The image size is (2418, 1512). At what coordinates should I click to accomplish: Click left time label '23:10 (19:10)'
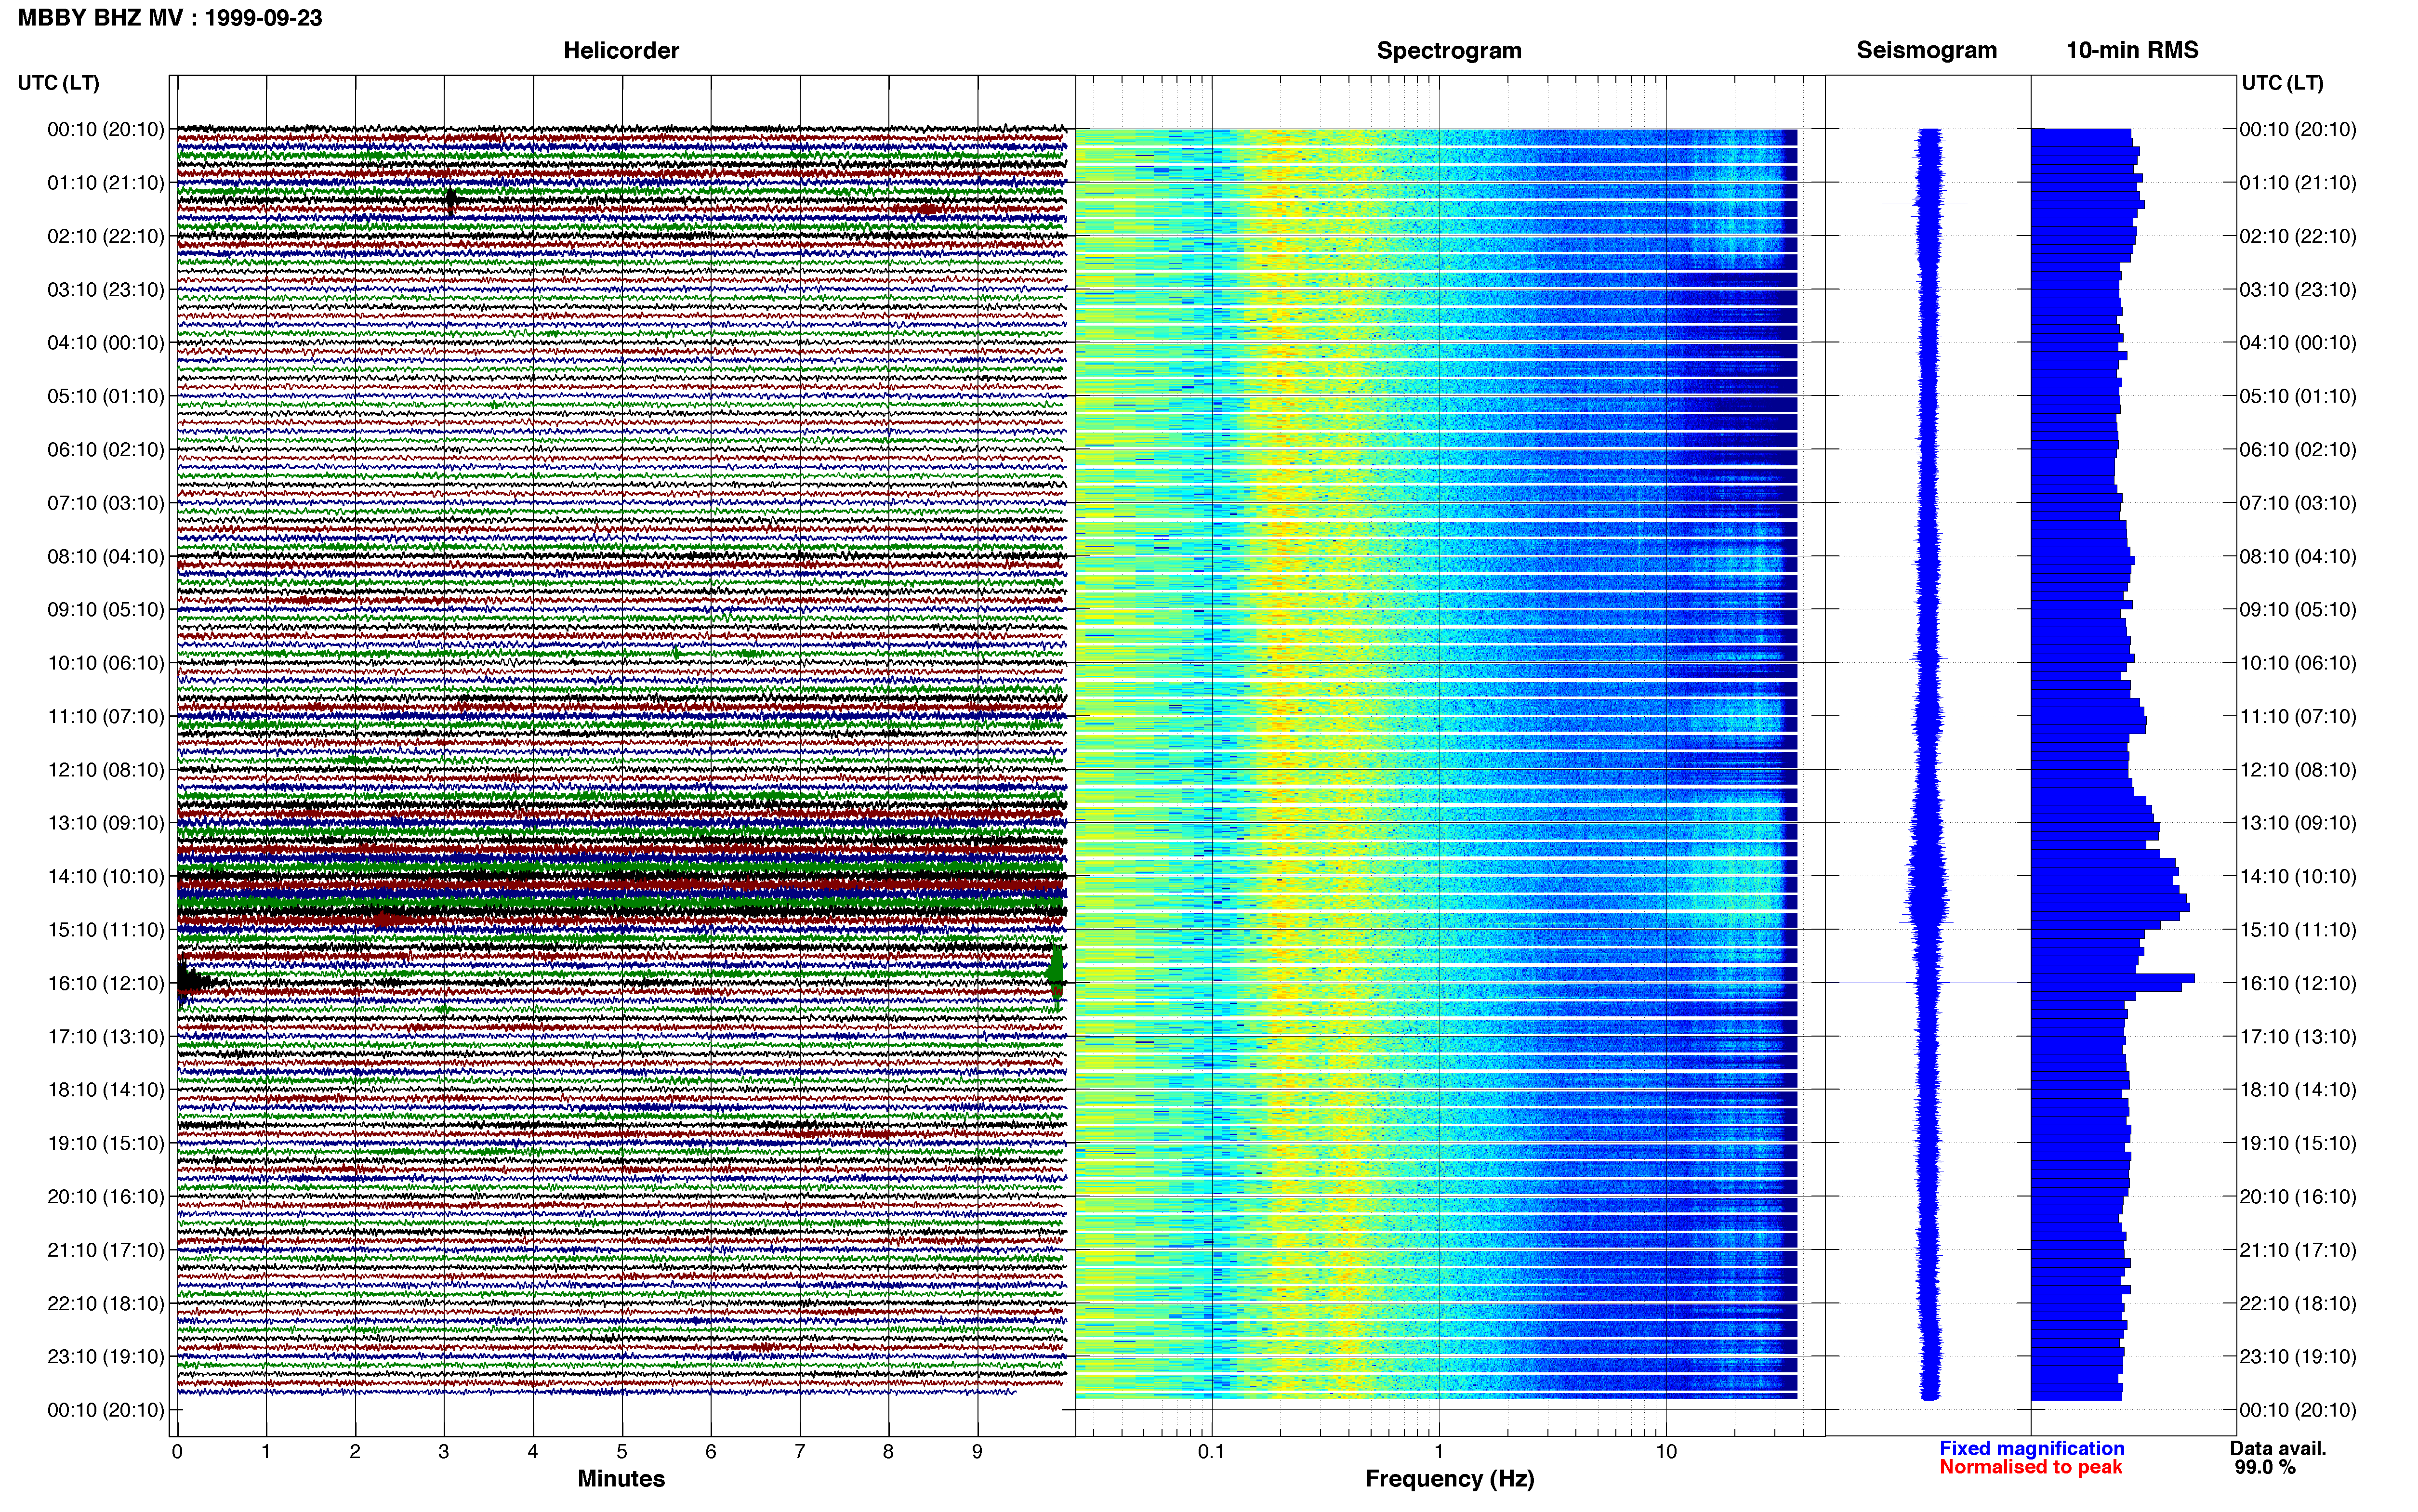pos(106,1357)
